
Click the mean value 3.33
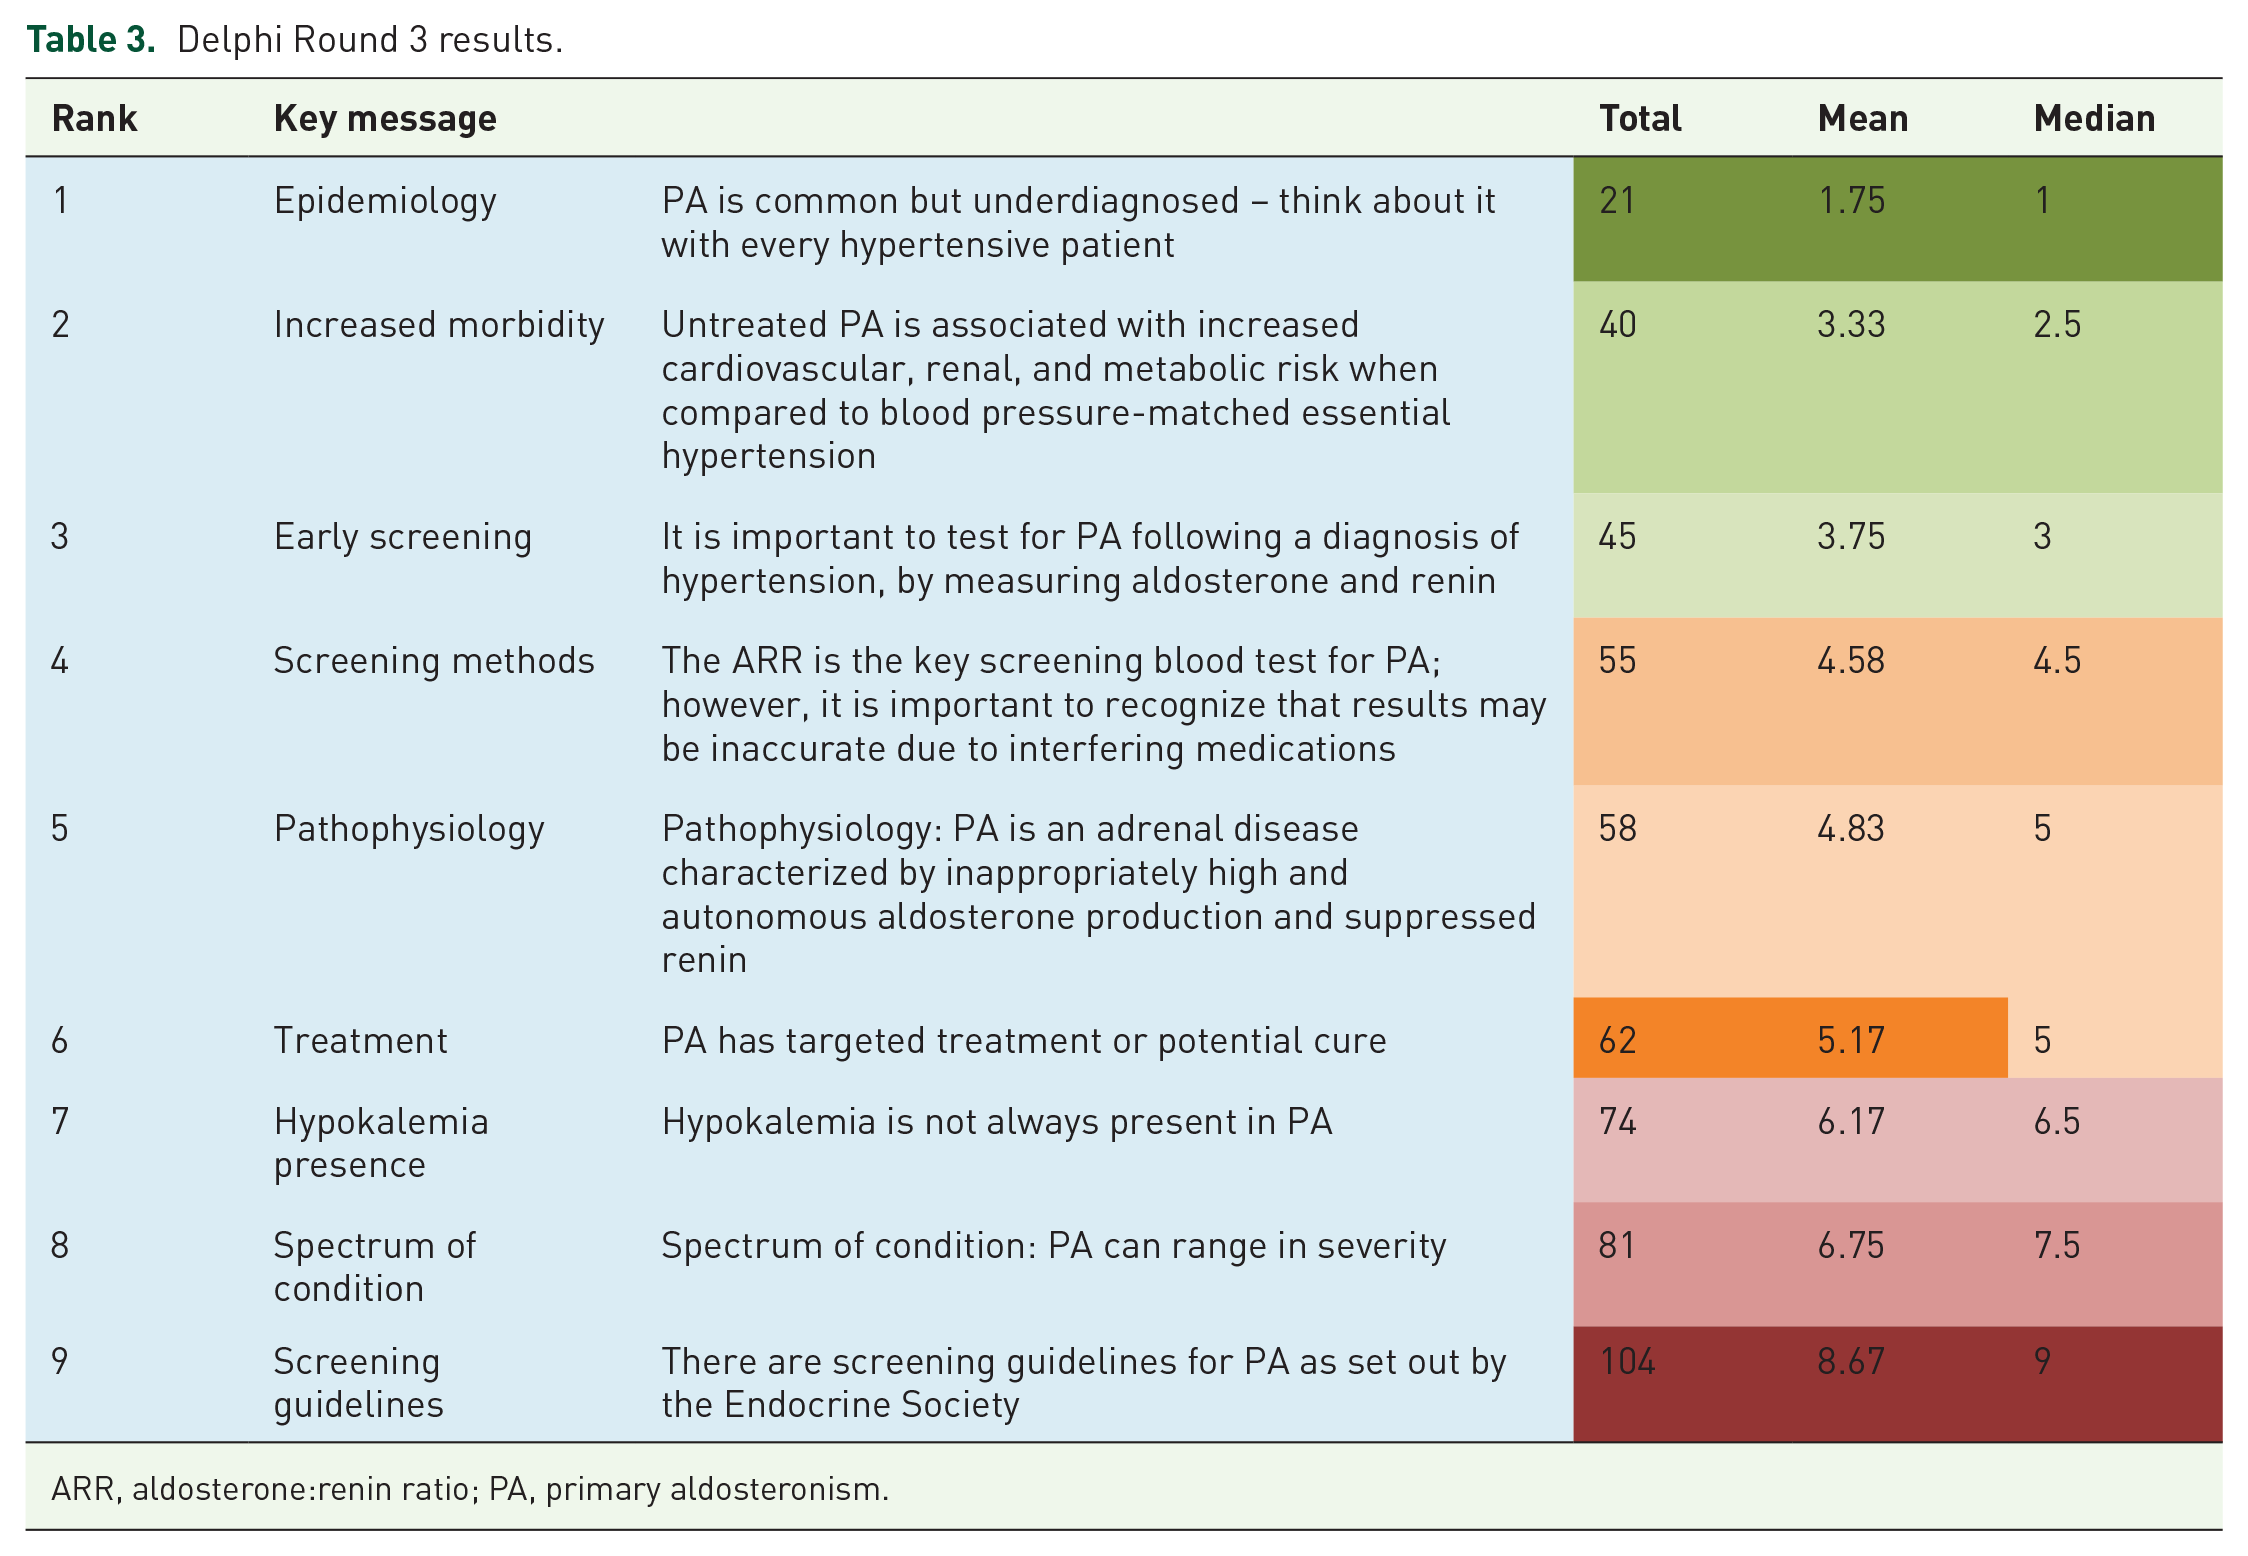1851,324
